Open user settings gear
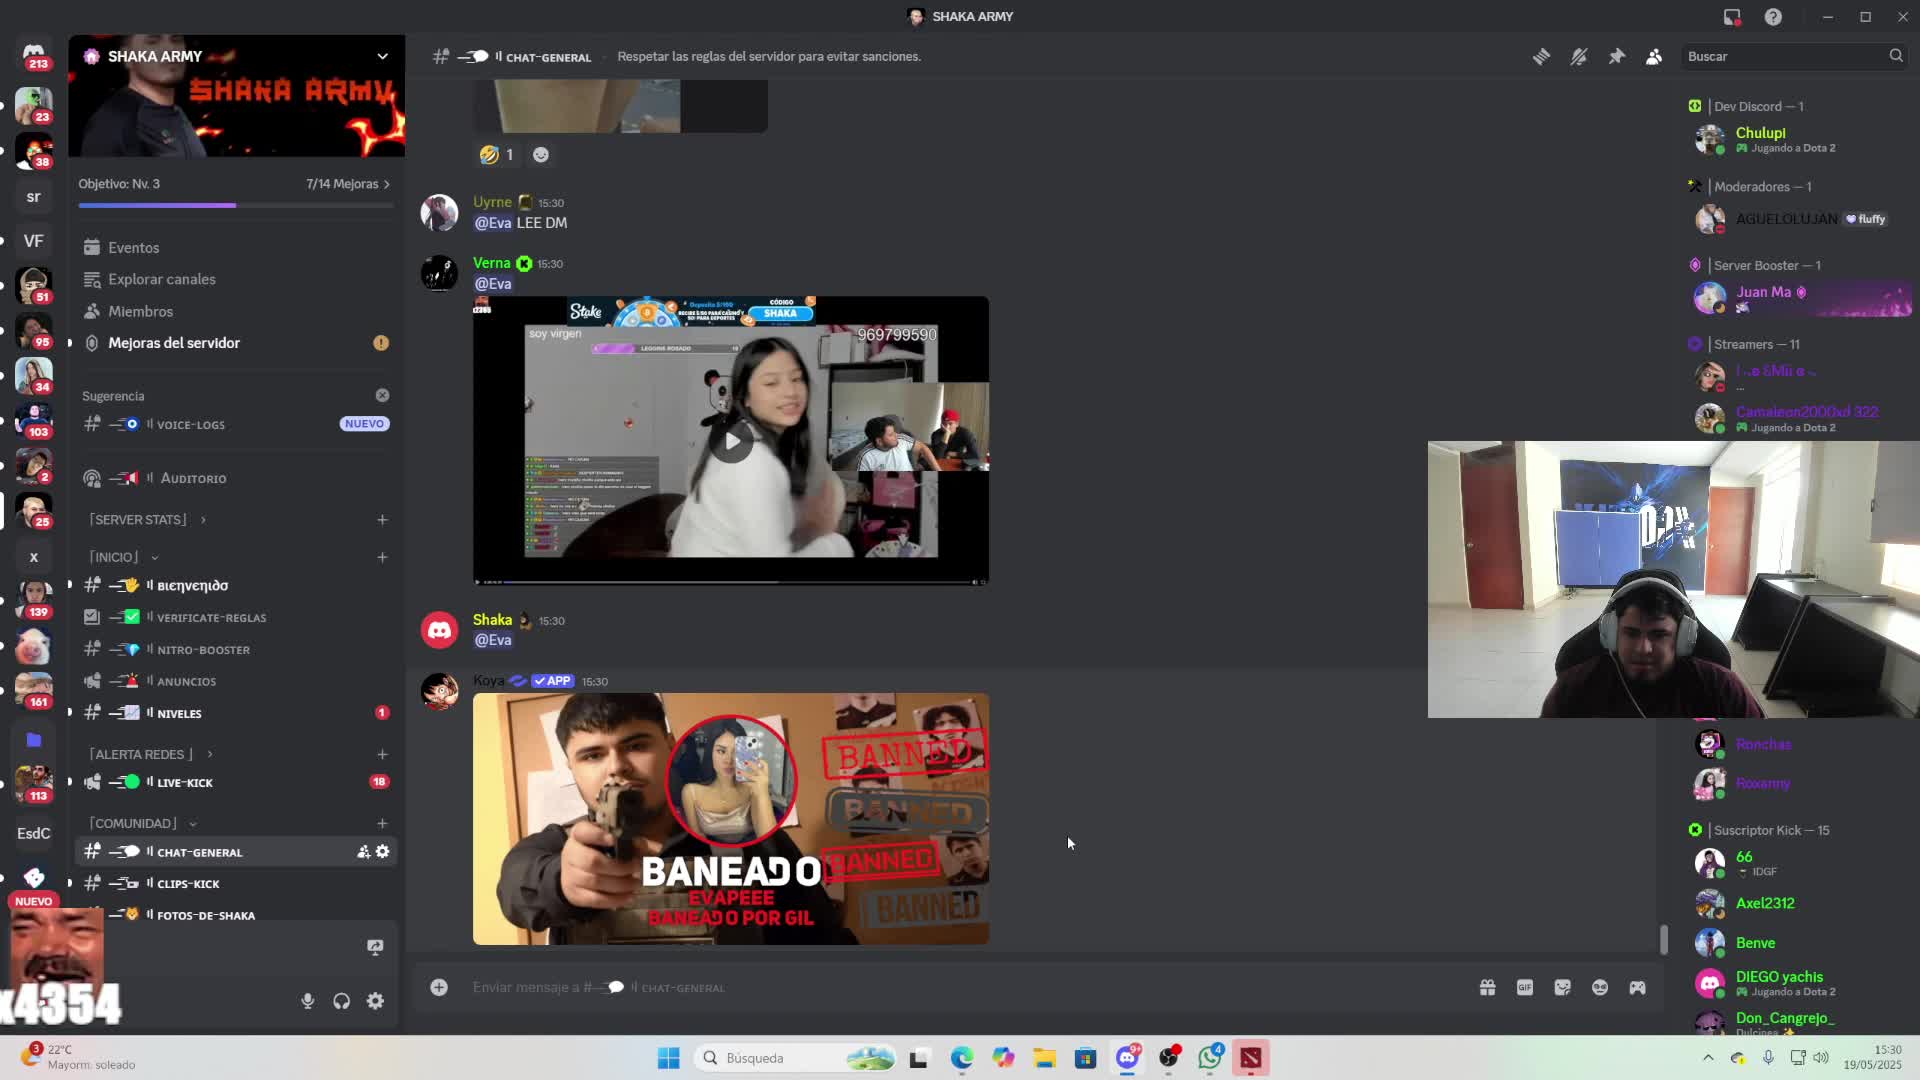 (x=375, y=1001)
